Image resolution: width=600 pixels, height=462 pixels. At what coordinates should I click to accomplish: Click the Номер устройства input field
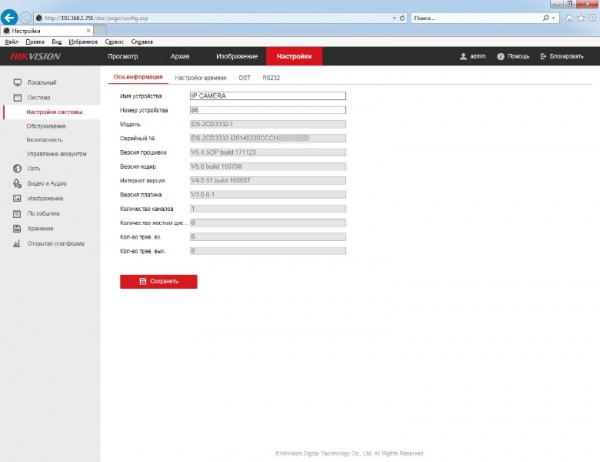(268, 110)
